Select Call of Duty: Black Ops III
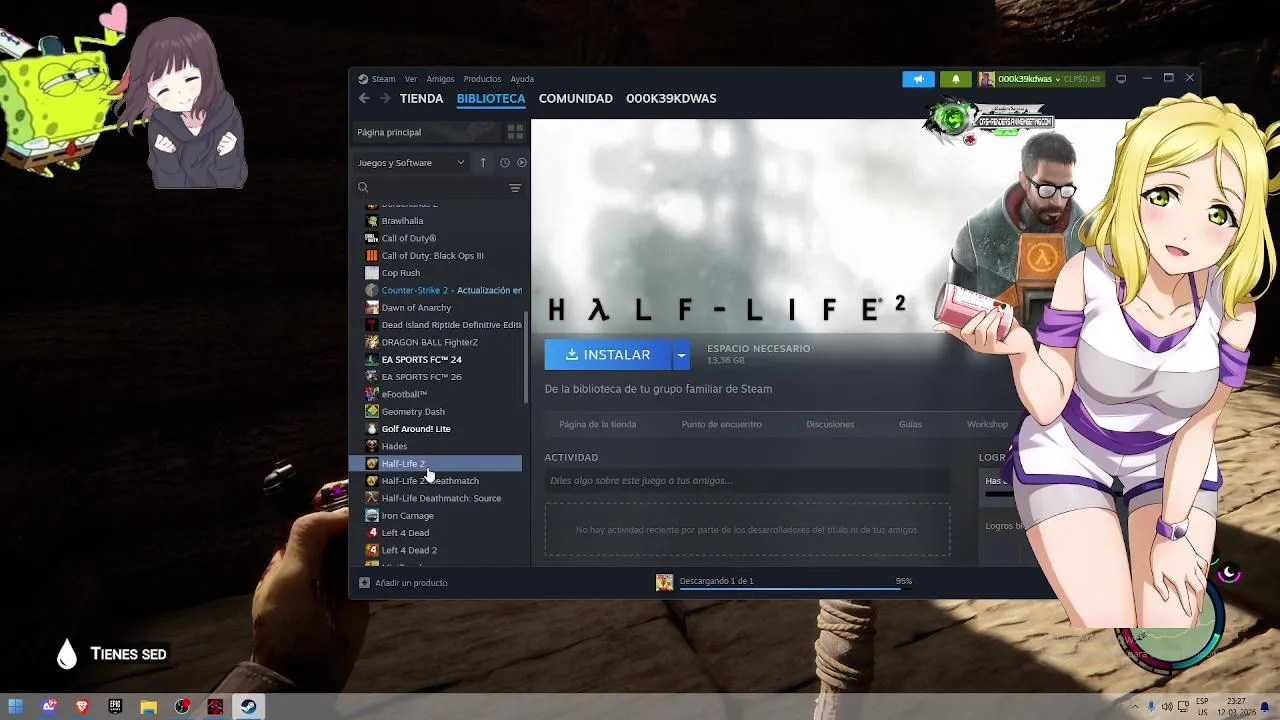 coord(432,256)
